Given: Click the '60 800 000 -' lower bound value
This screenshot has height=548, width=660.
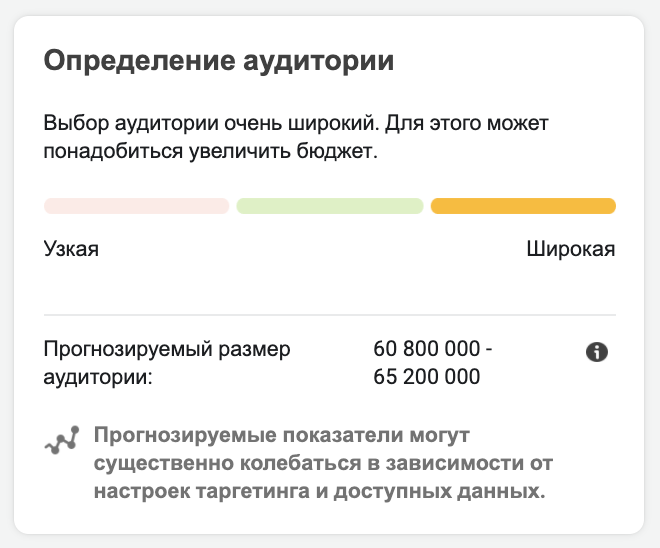Looking at the screenshot, I should (433, 348).
